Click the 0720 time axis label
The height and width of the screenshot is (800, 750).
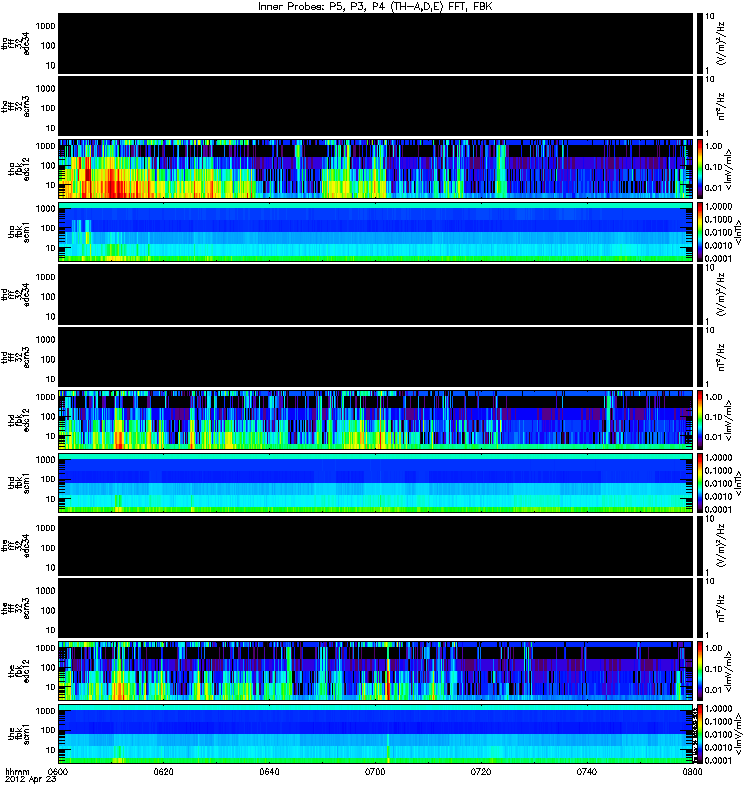point(481,772)
